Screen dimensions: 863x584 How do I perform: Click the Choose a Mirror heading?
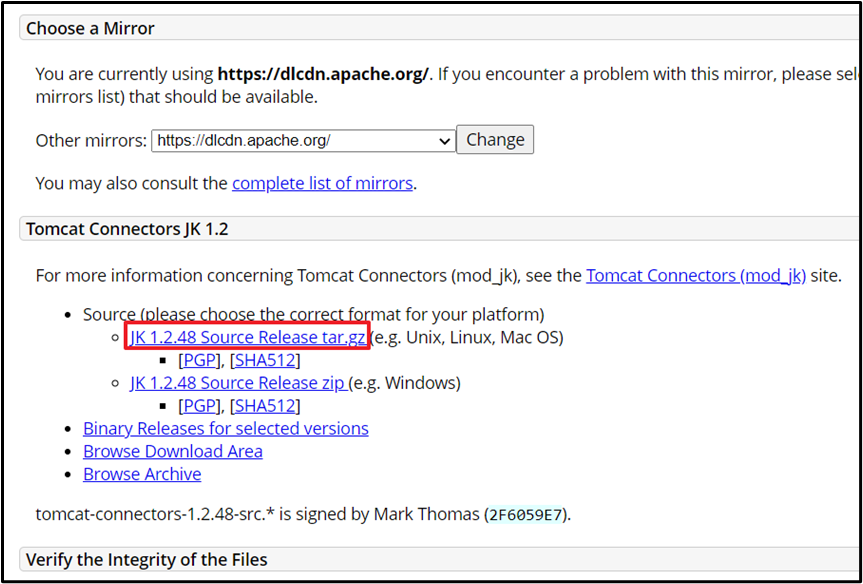point(90,28)
